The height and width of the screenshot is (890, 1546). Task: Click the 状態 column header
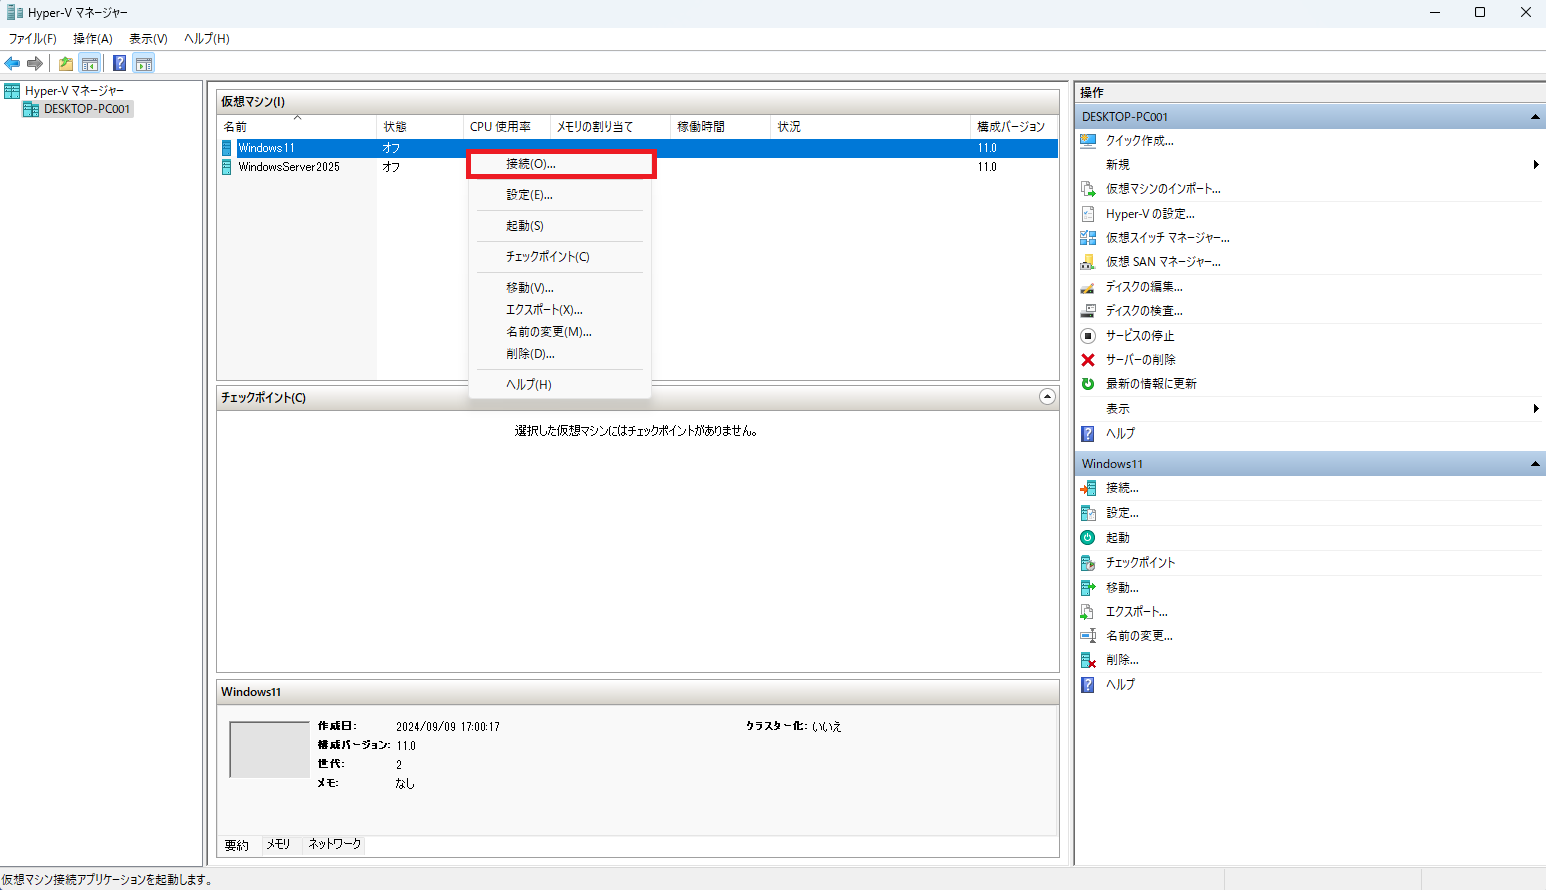pyautogui.click(x=420, y=127)
